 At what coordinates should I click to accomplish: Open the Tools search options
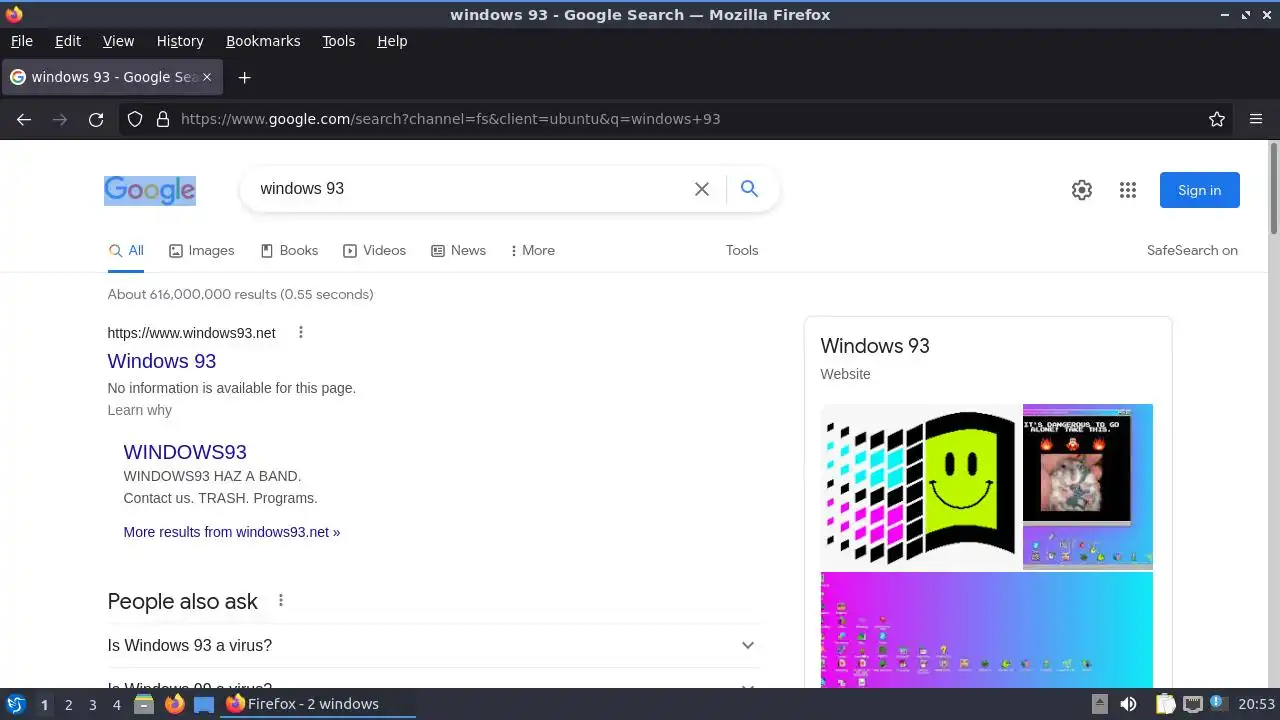click(x=742, y=250)
